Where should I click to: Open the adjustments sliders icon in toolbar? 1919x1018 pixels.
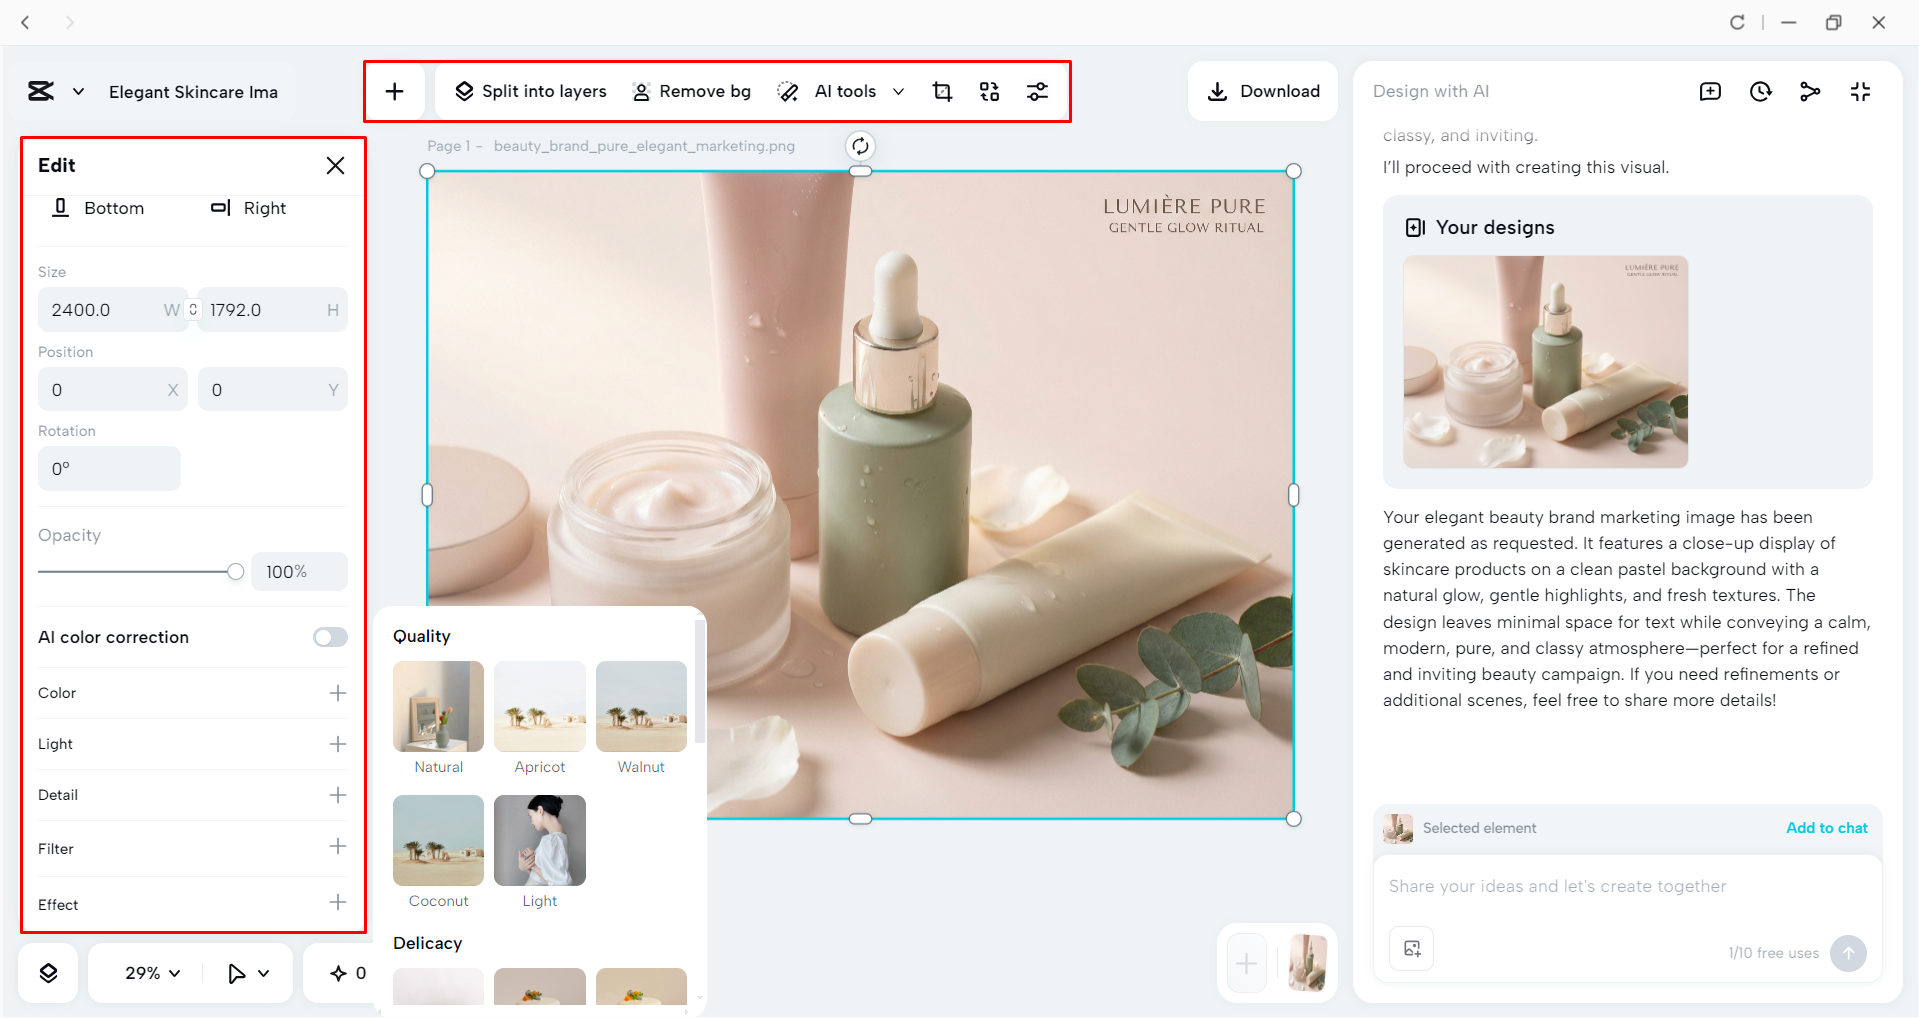click(x=1038, y=92)
